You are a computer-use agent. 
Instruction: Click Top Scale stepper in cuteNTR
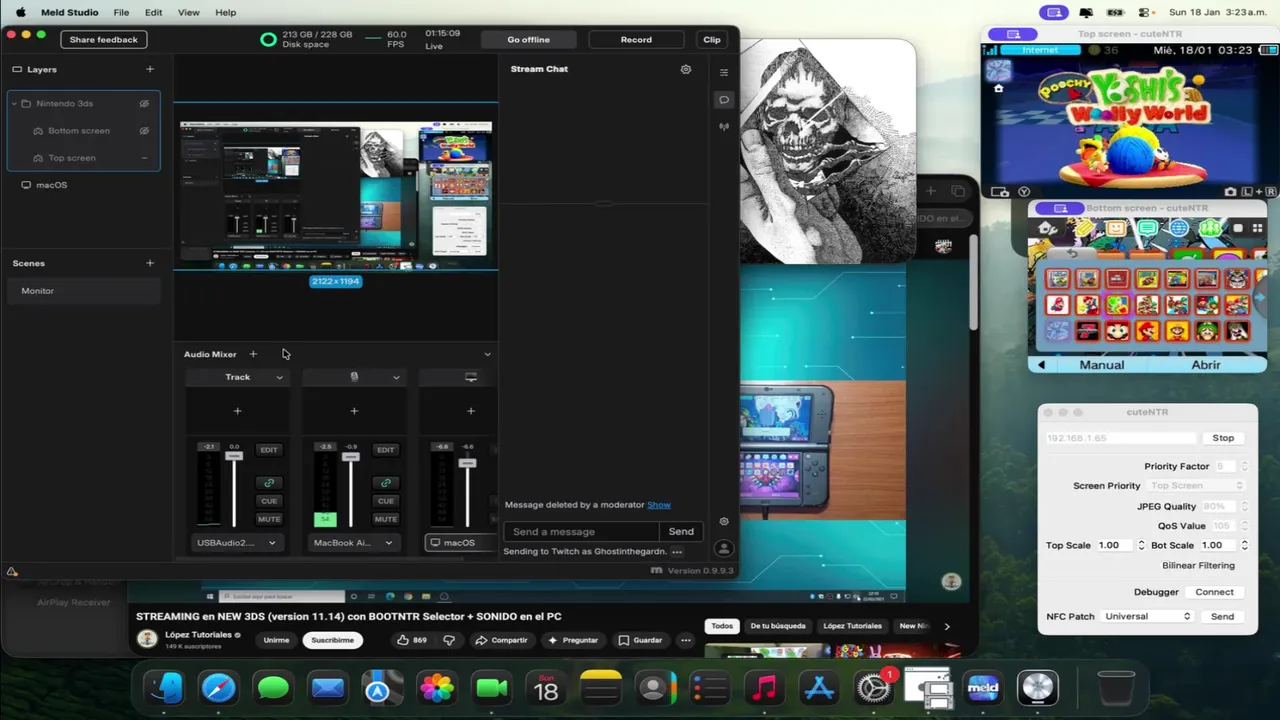1141,545
